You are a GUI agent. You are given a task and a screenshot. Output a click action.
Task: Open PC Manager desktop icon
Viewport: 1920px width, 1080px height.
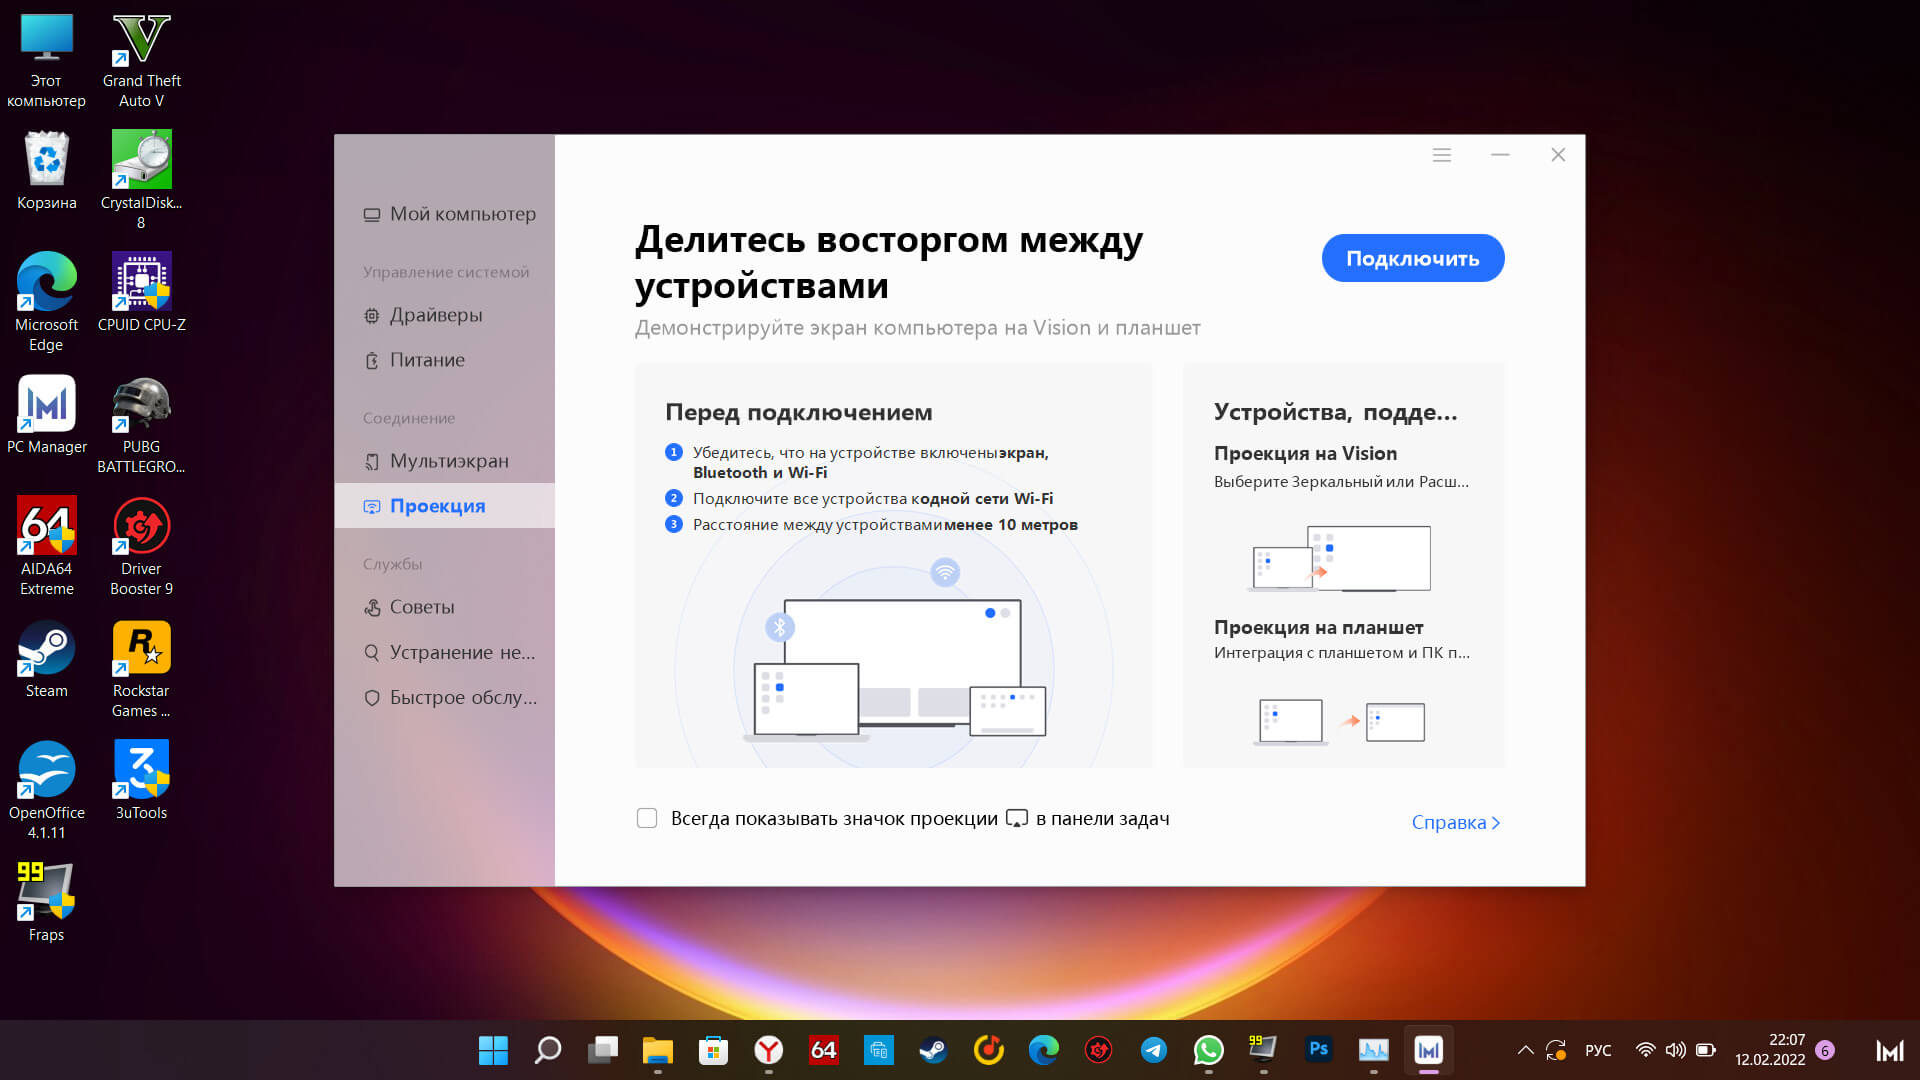point(46,406)
